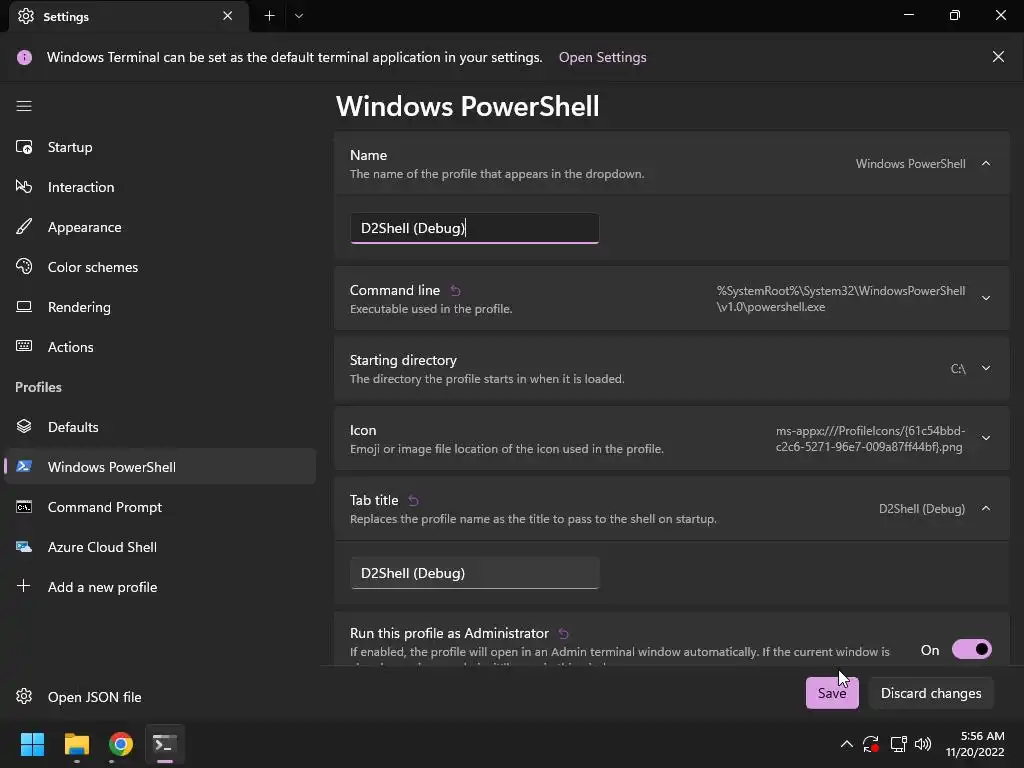Click the Interaction cursor icon
The width and height of the screenshot is (1024, 768).
coord(24,187)
